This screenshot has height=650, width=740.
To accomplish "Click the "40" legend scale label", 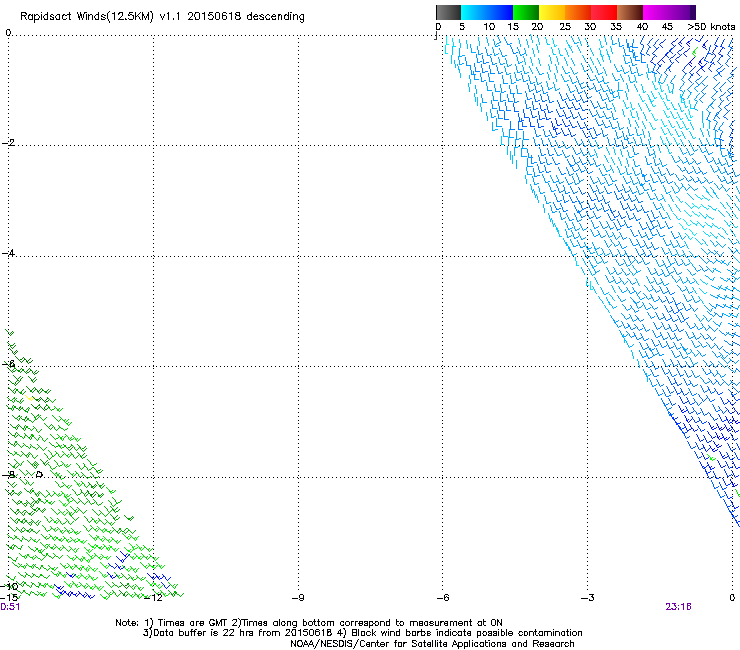I will 642,27.
